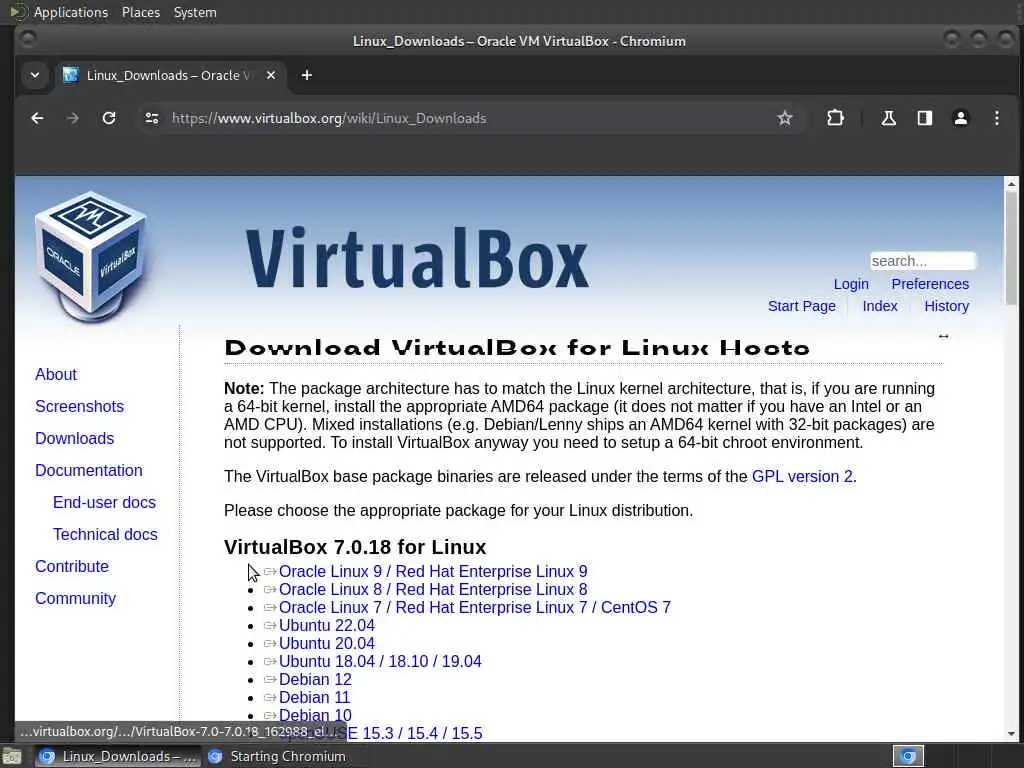Go back using the browser back arrow
Screen dimensions: 1024x768
click(x=37, y=118)
